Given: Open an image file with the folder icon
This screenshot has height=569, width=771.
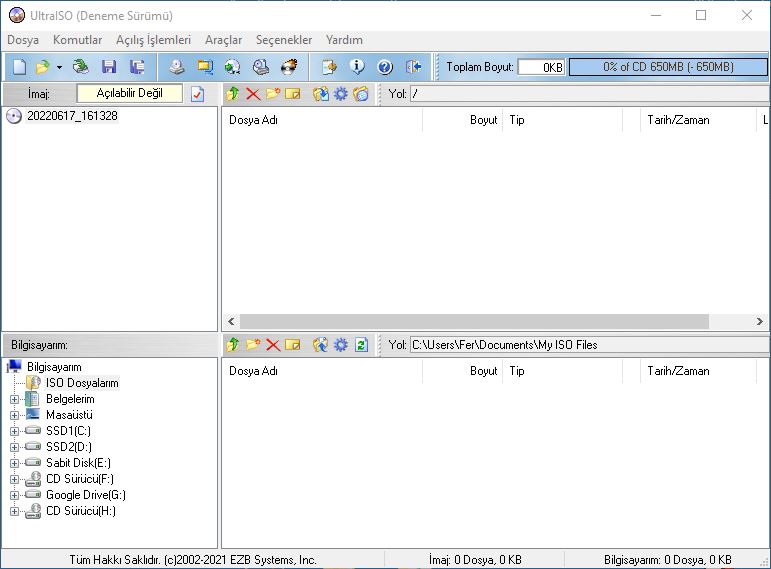Looking at the screenshot, I should (x=43, y=67).
